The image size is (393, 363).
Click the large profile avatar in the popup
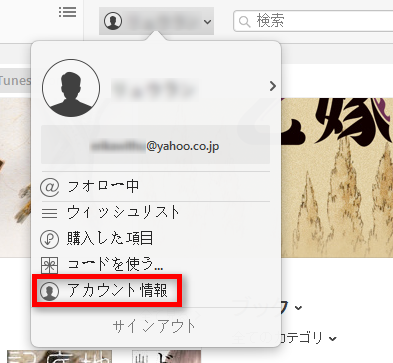pos(71,88)
